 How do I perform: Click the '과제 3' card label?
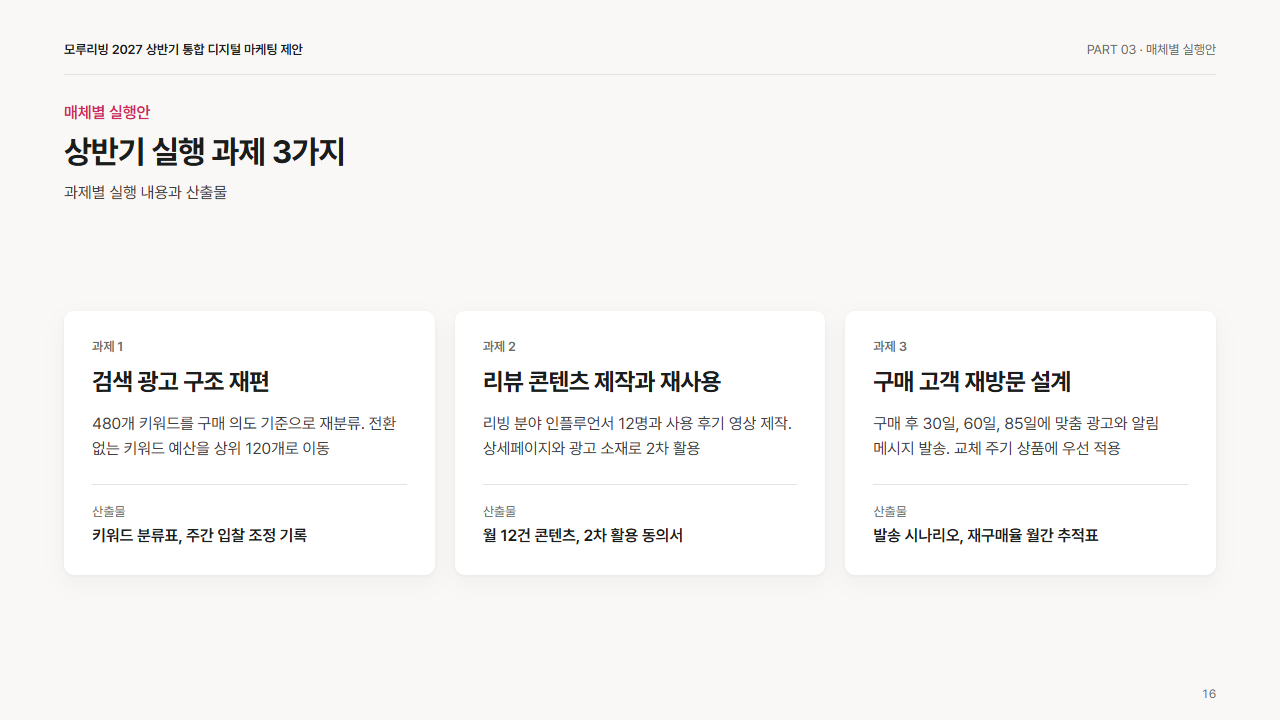pos(890,346)
